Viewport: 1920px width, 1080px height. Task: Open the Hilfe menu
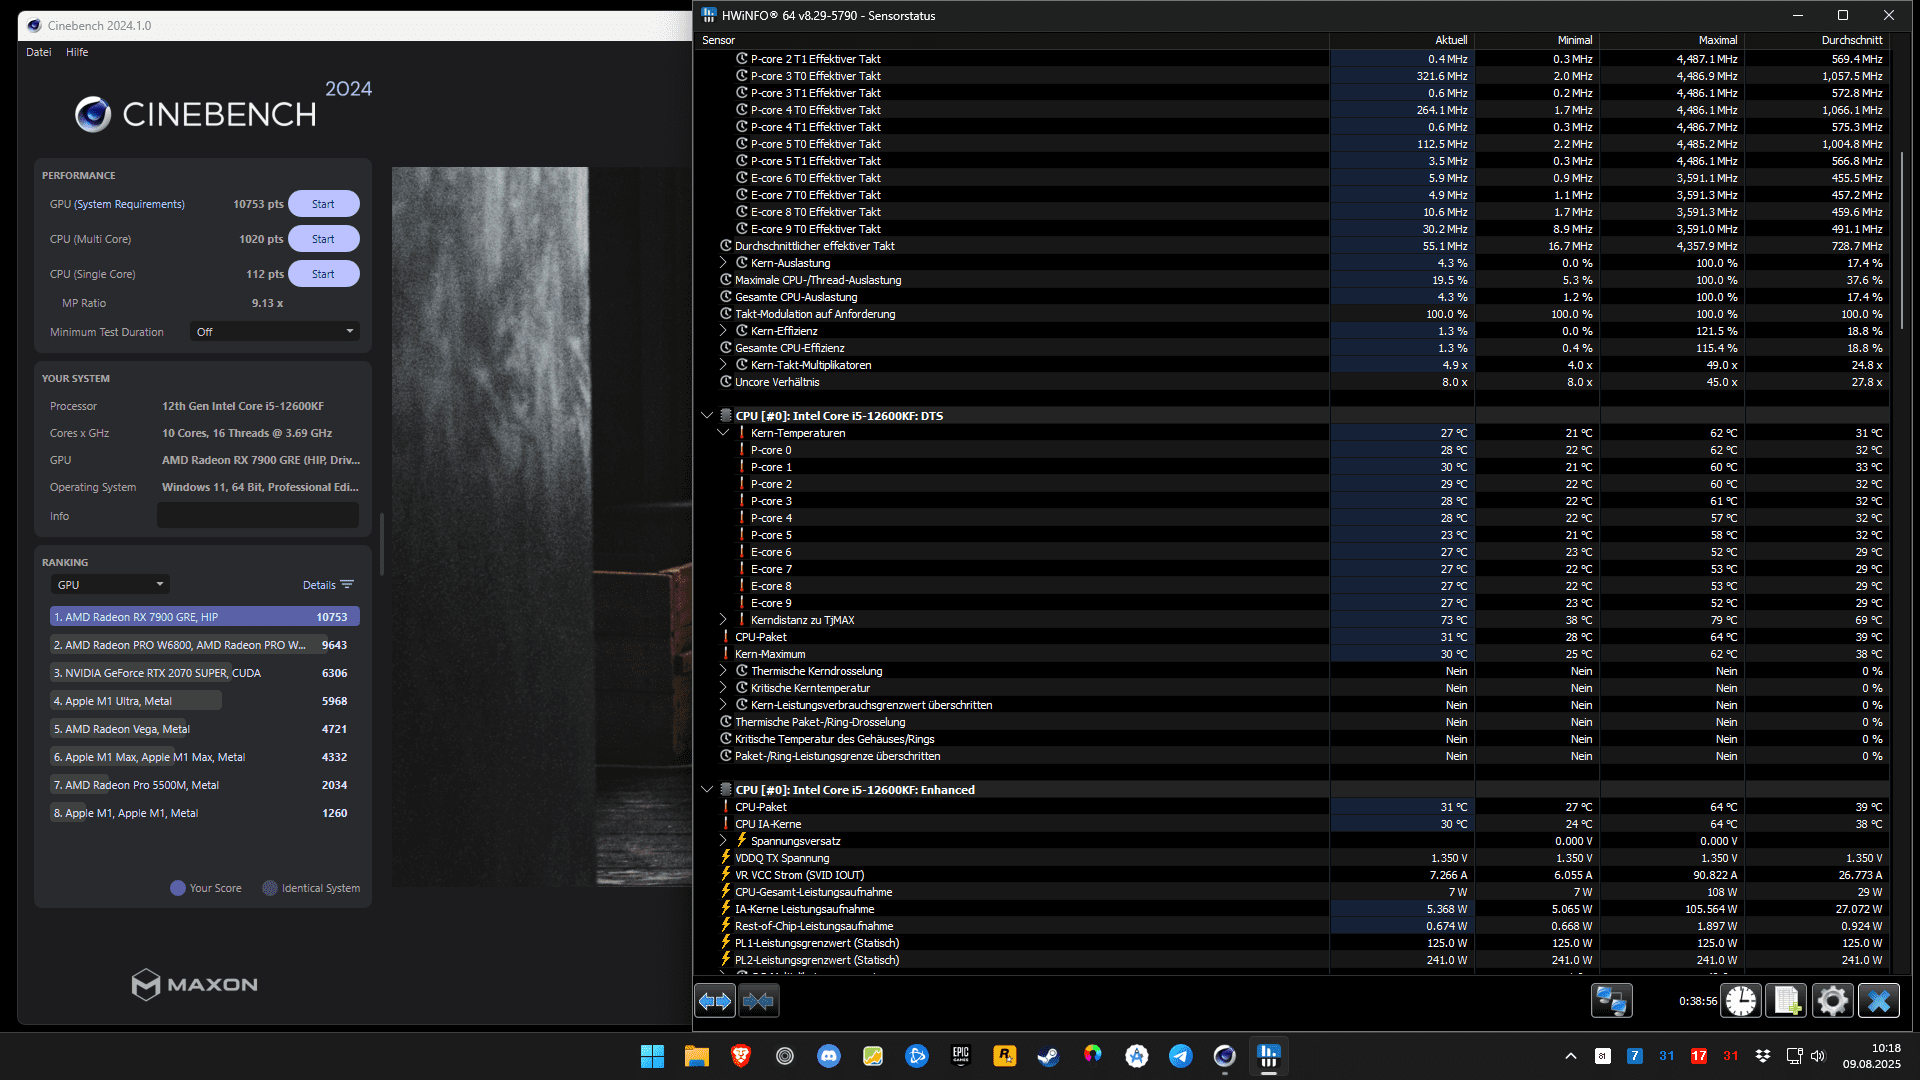coord(77,52)
